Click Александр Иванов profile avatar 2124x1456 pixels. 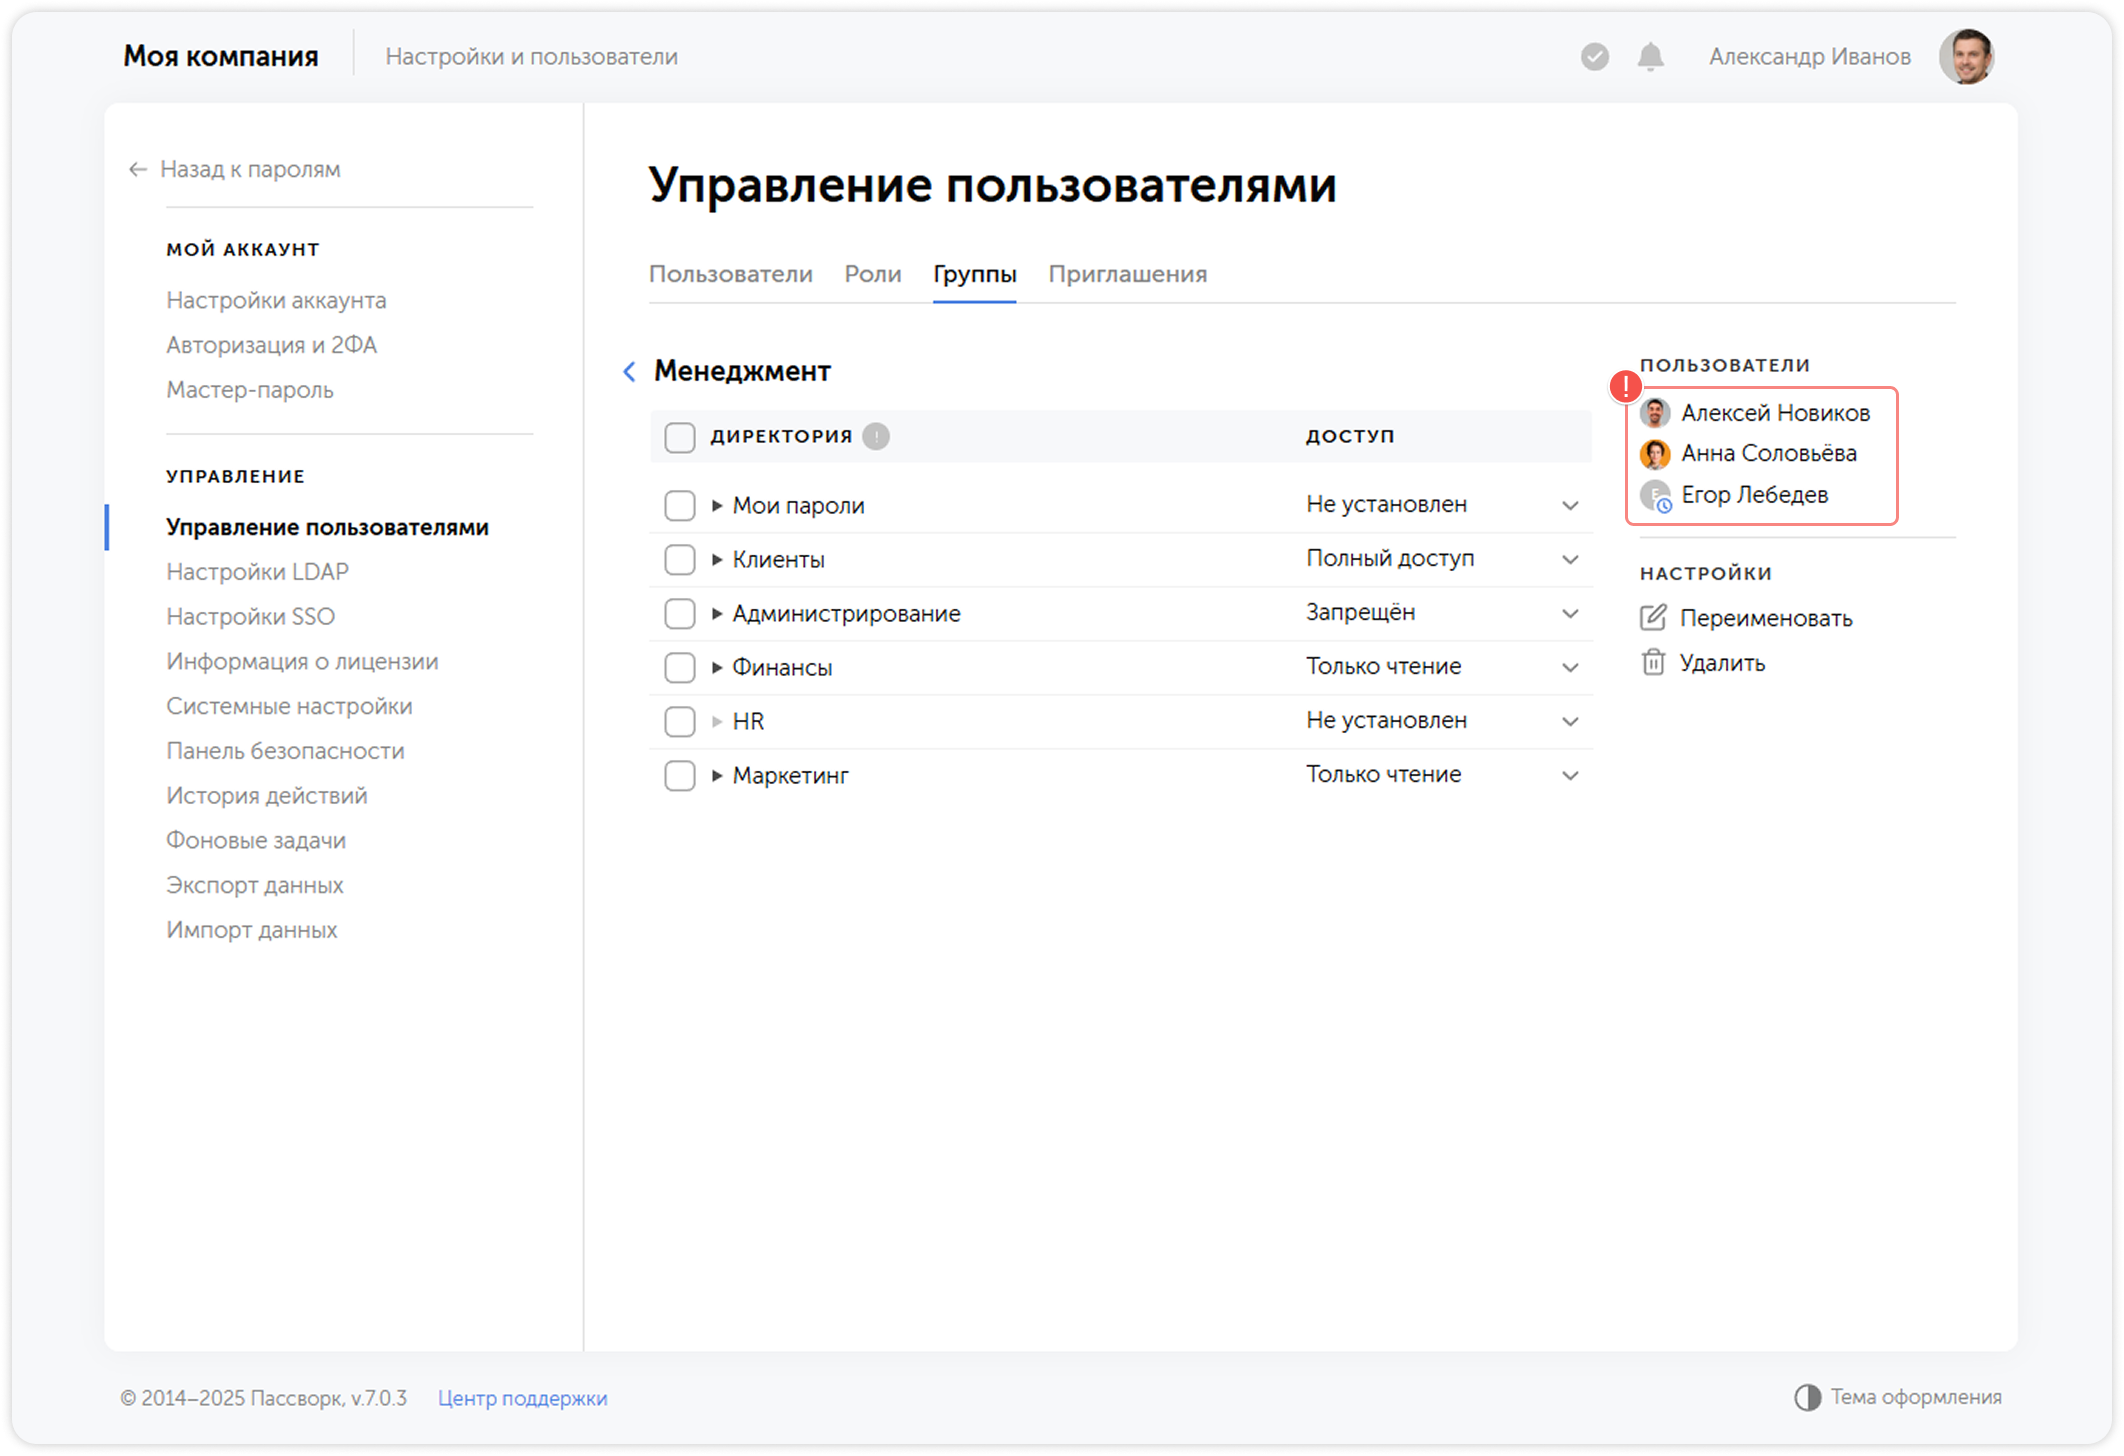(1967, 57)
